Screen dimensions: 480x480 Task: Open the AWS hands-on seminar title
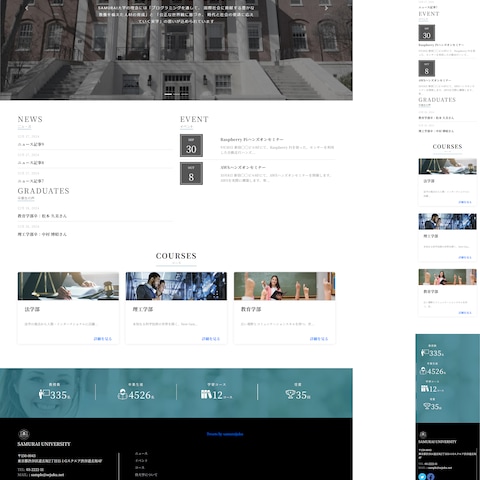click(x=243, y=167)
